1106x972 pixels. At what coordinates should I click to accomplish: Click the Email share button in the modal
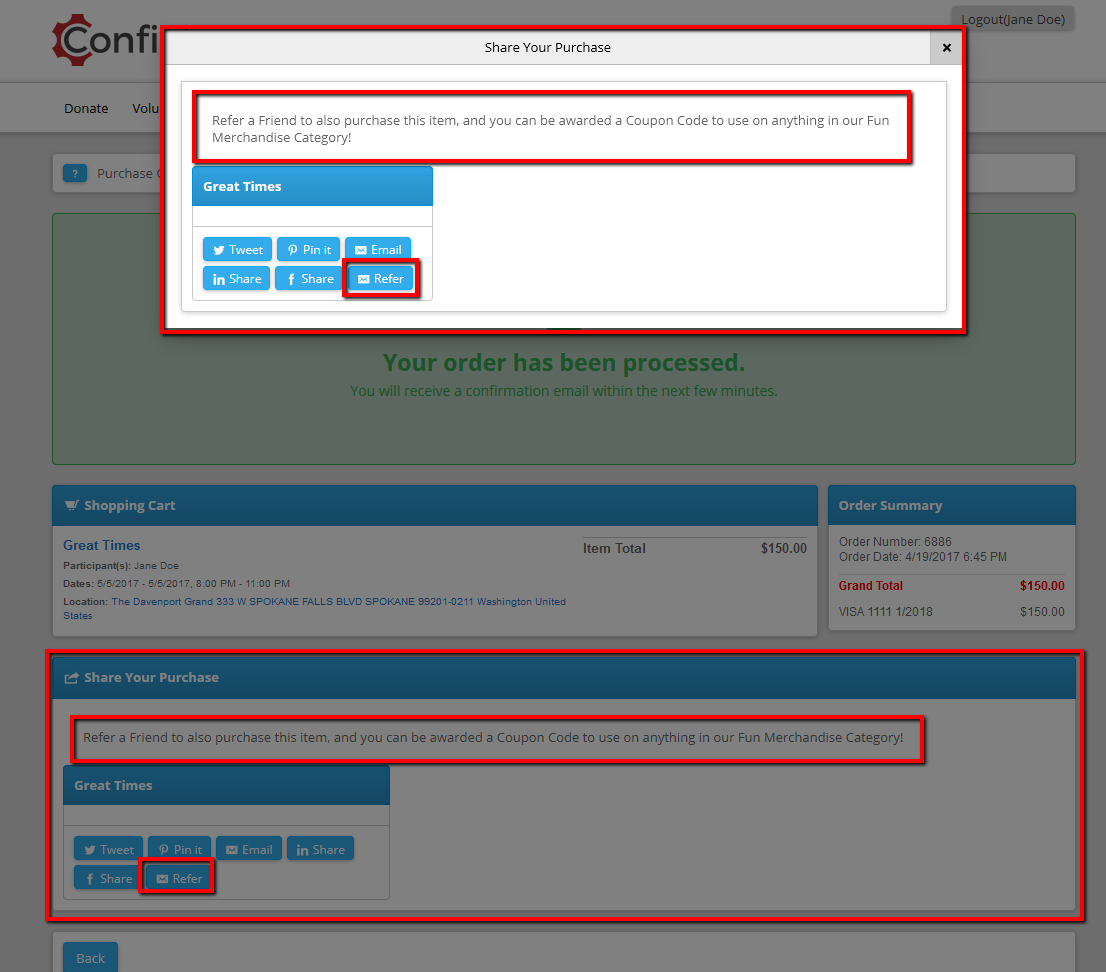point(377,250)
